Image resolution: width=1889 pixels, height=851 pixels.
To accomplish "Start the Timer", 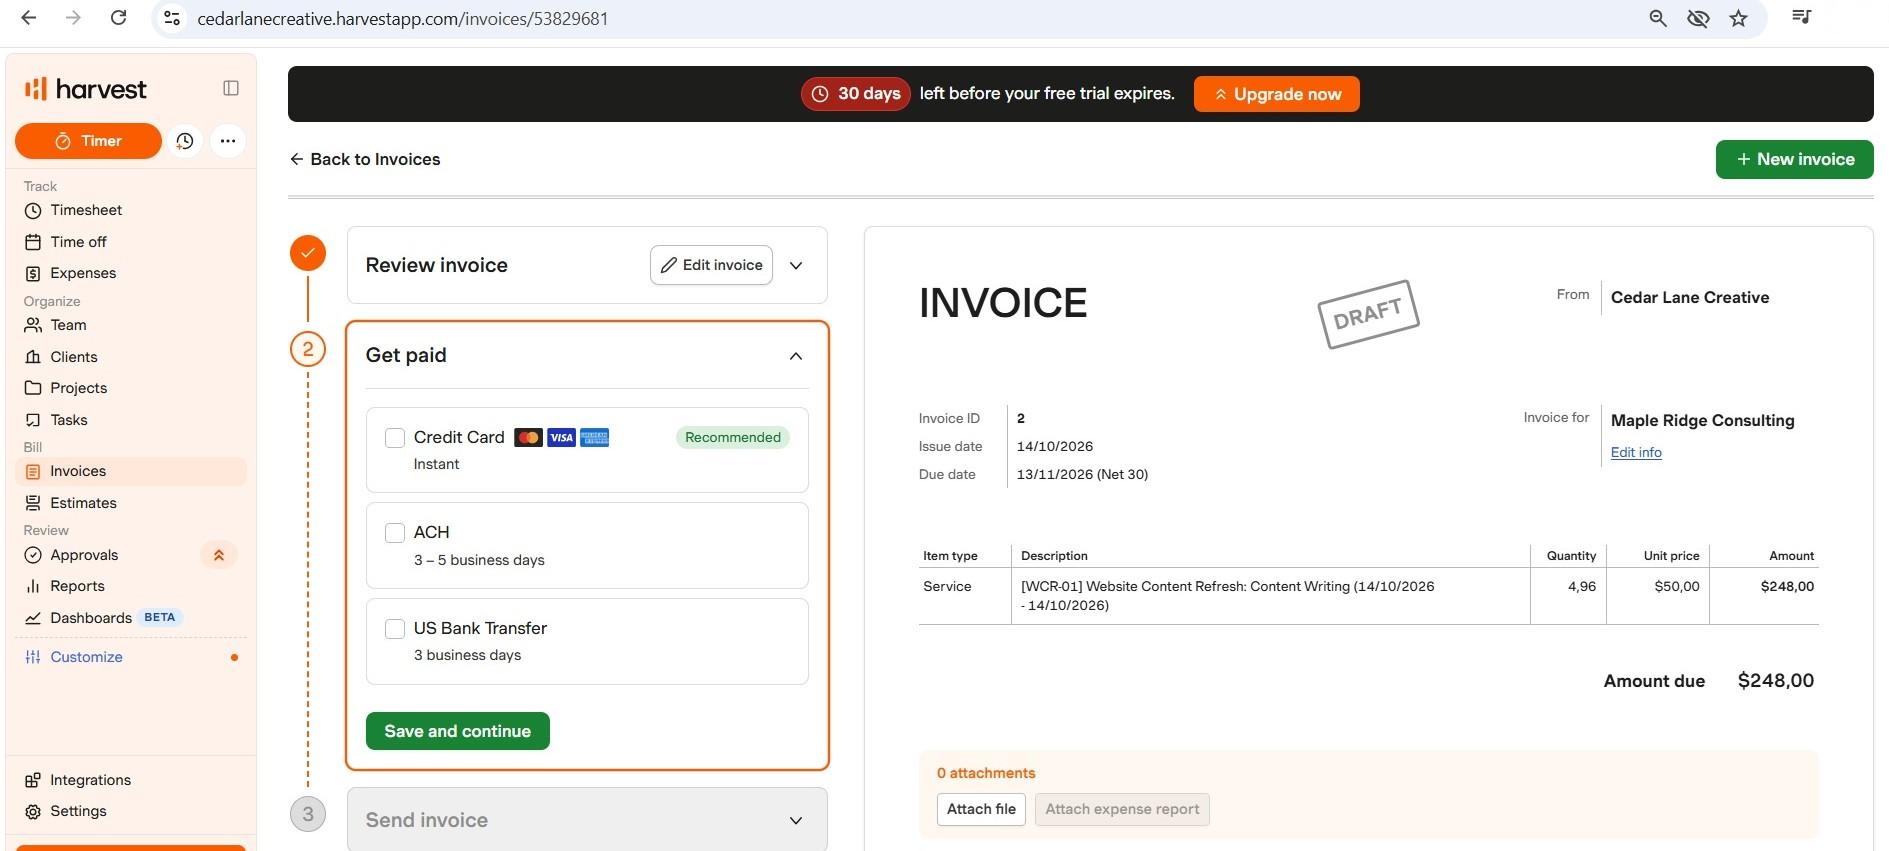I will pos(88,141).
